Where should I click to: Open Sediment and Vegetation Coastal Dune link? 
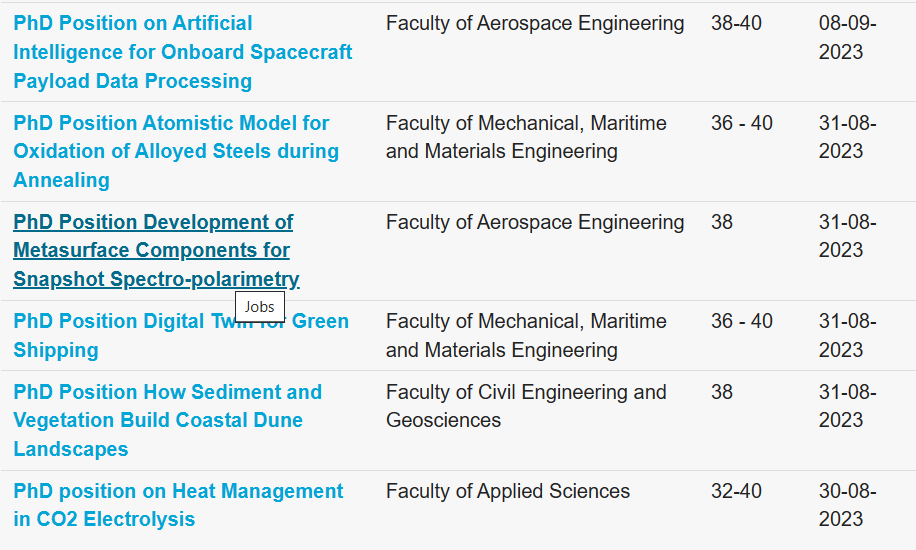167,420
